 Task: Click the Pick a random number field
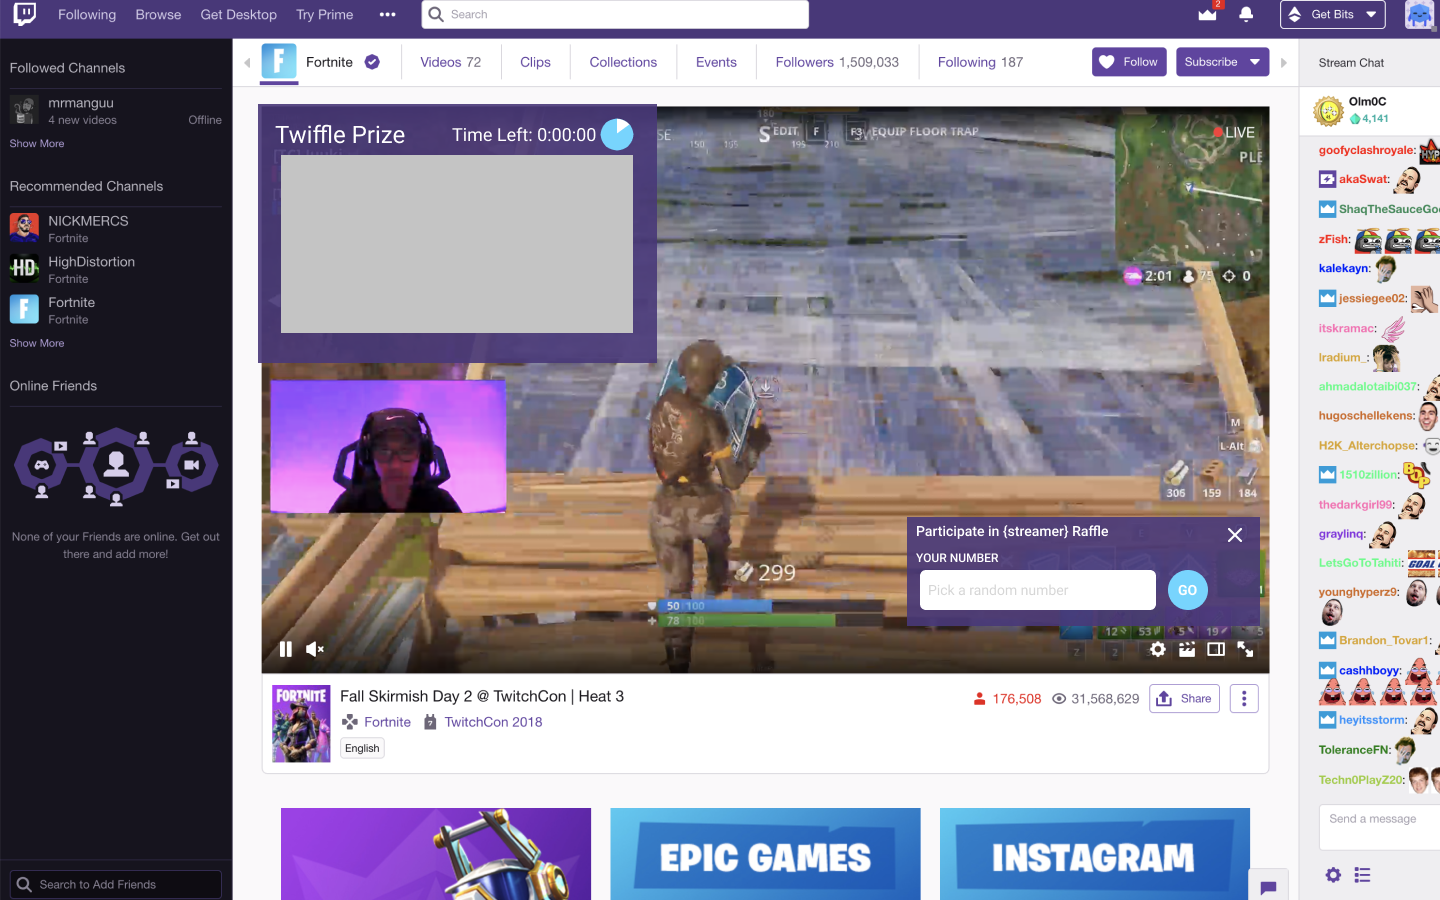pyautogui.click(x=1038, y=590)
